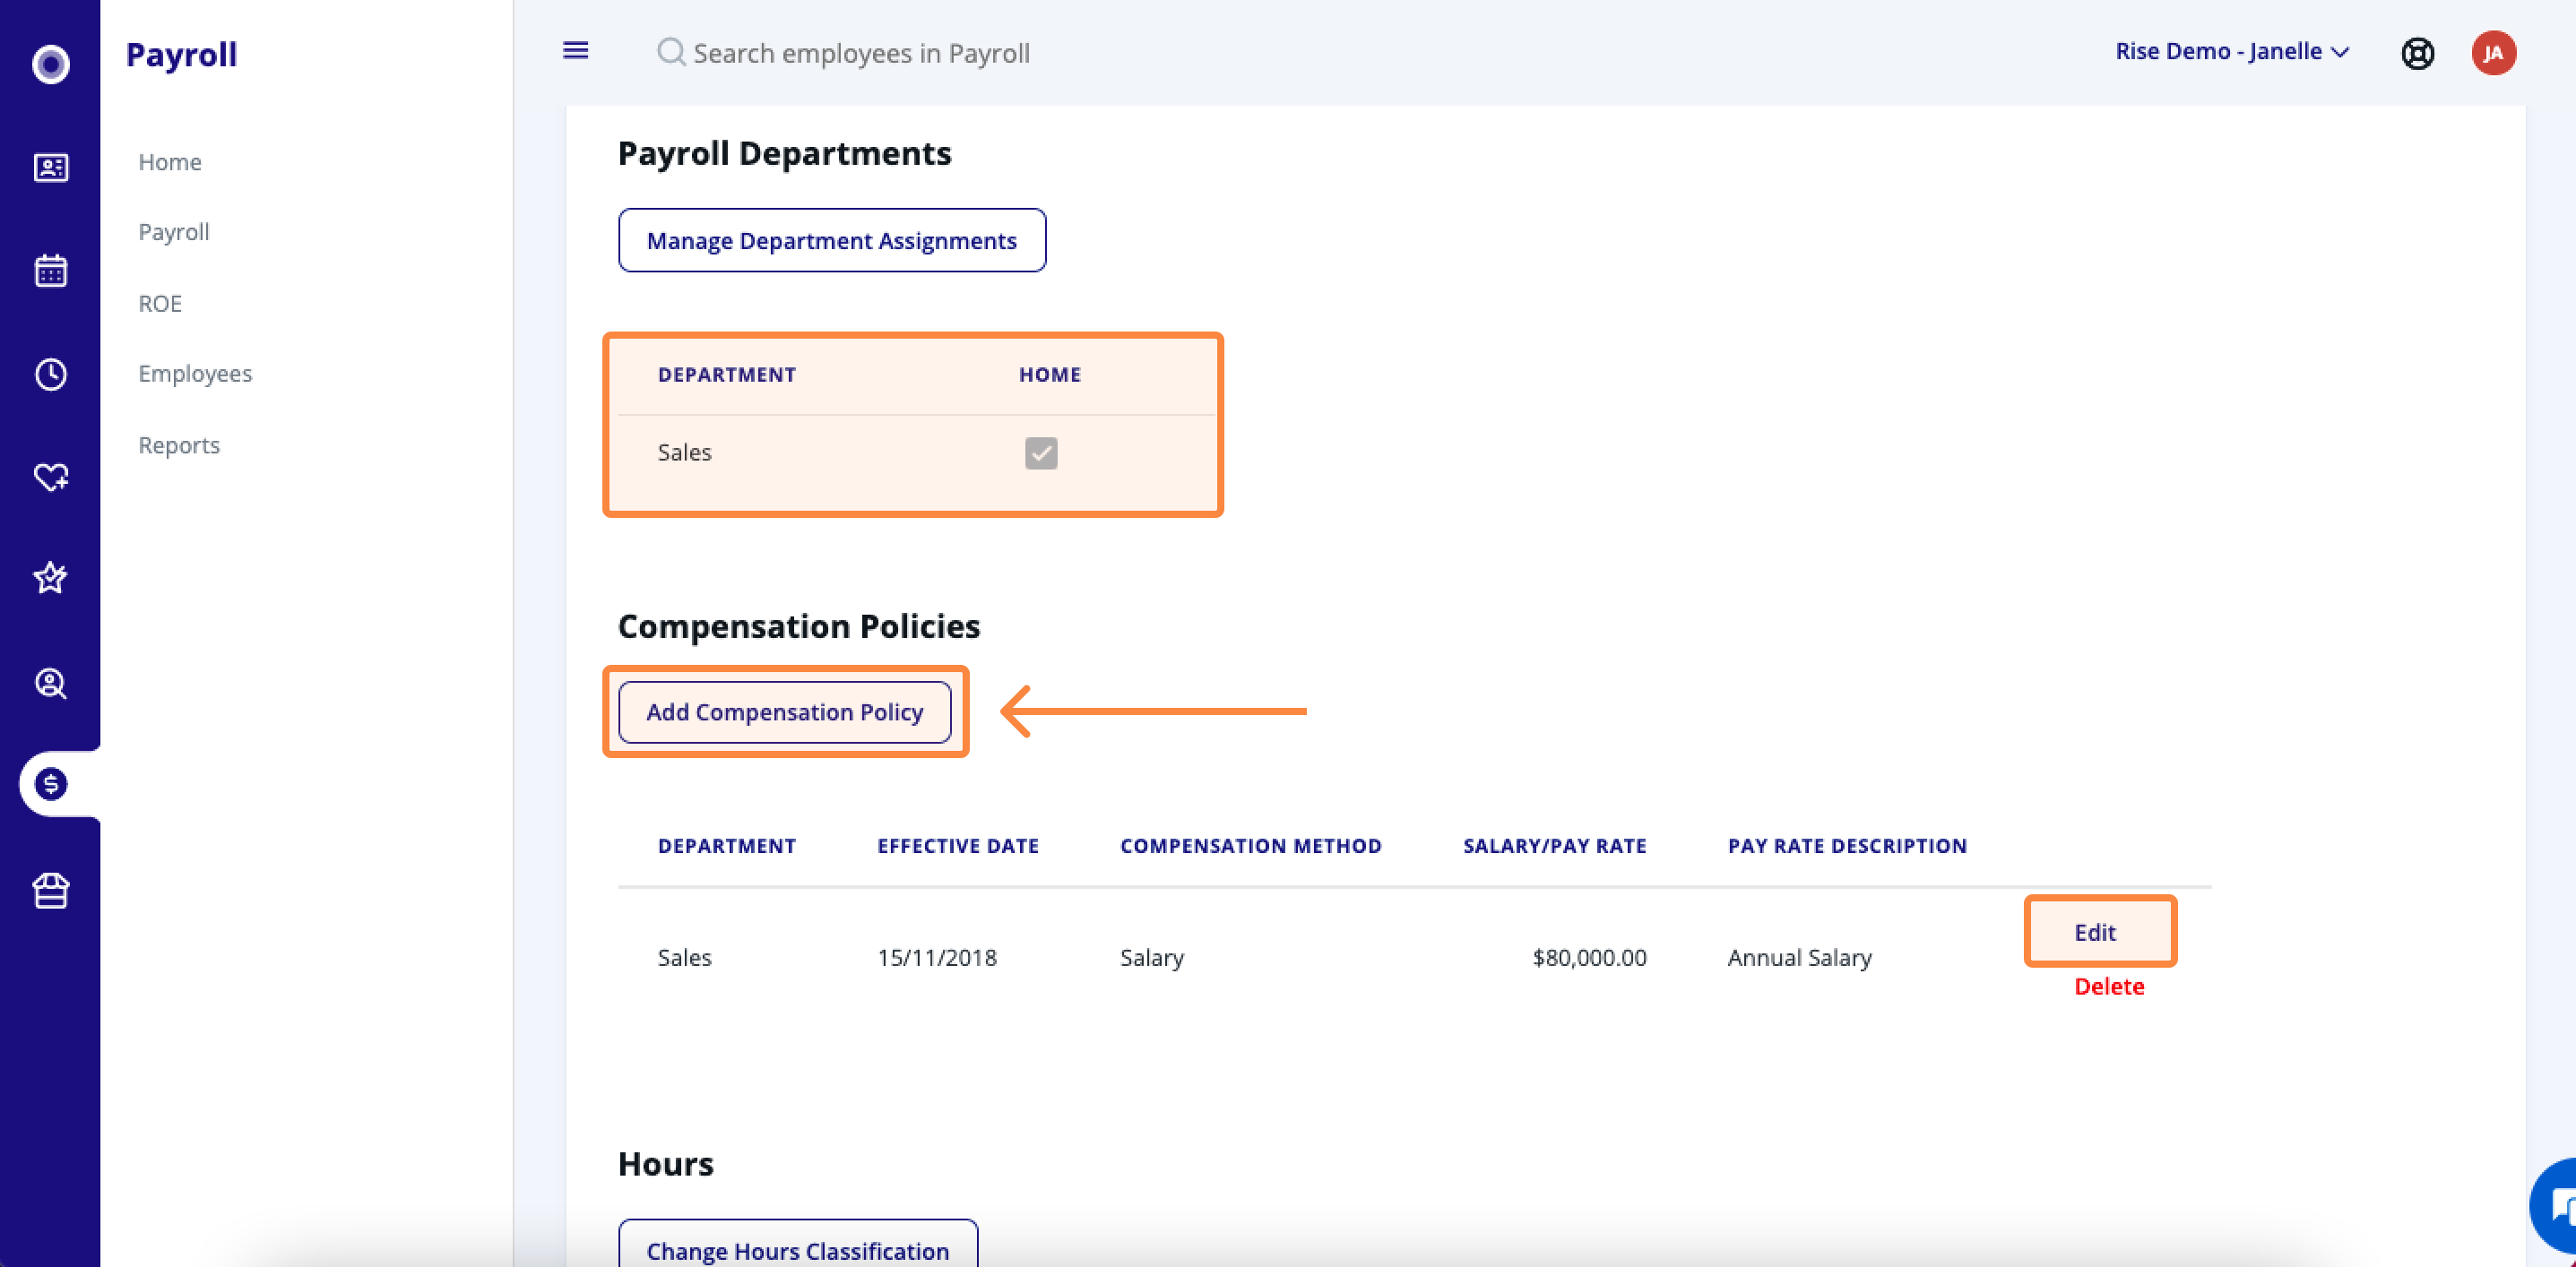Click the Hours section heading
Screen dimensions: 2576x1267
[666, 1164]
